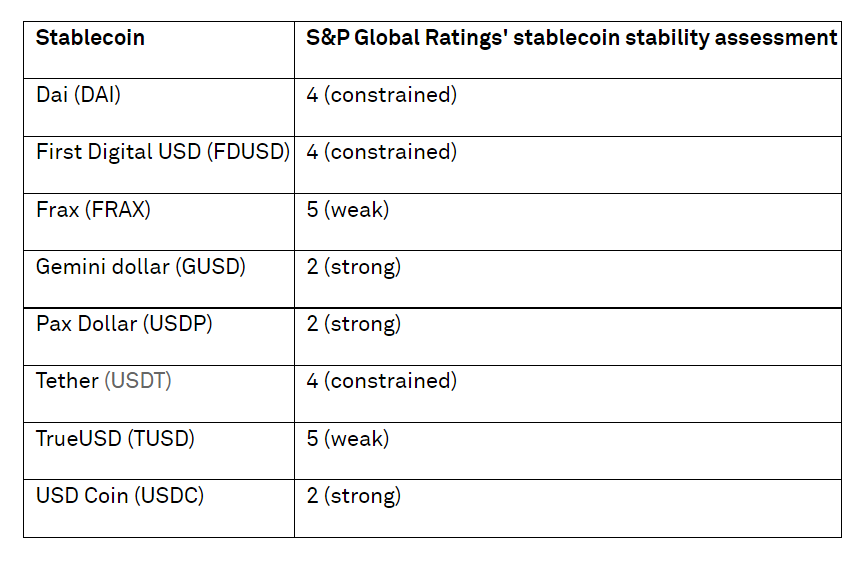Click the gray (USDT) ticker text

point(138,381)
